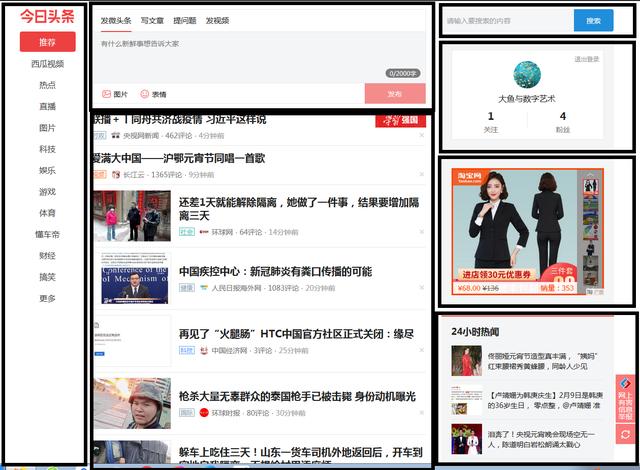Image resolution: width=640 pixels, height=470 pixels.
Task: Switch to the 写文章 tab
Action: point(152,21)
